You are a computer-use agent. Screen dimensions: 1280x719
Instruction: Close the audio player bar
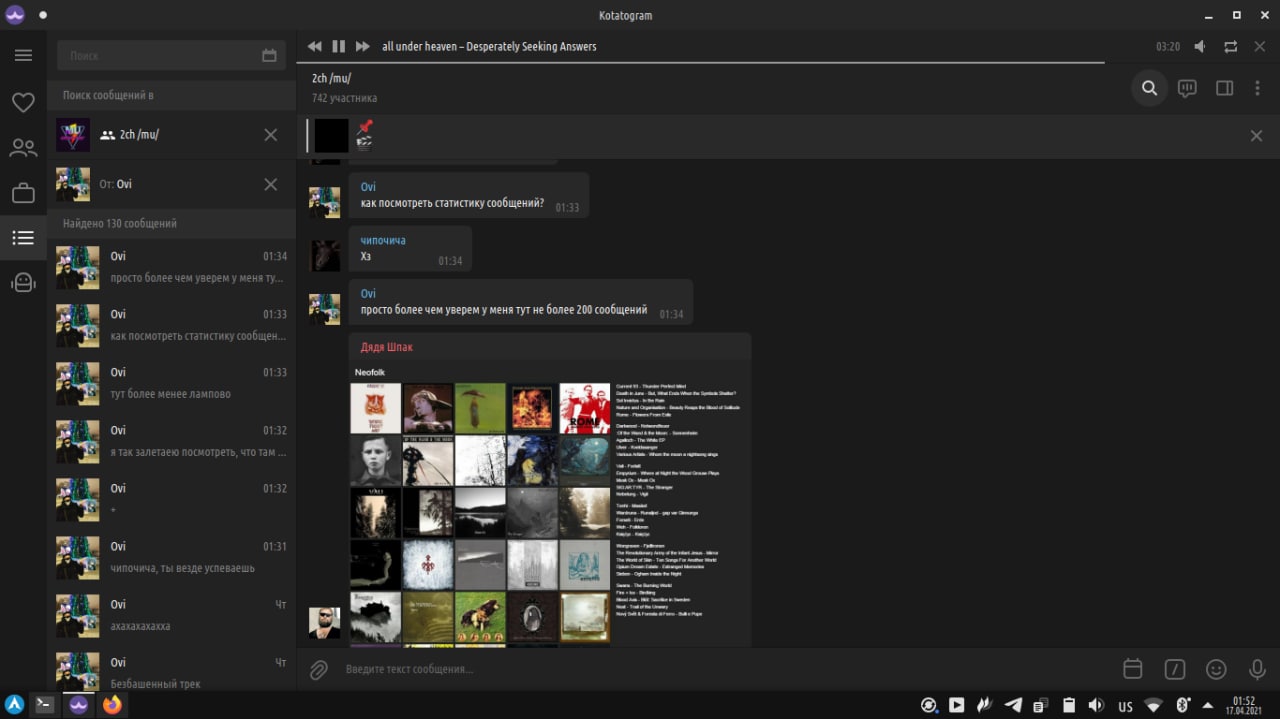coord(1260,46)
